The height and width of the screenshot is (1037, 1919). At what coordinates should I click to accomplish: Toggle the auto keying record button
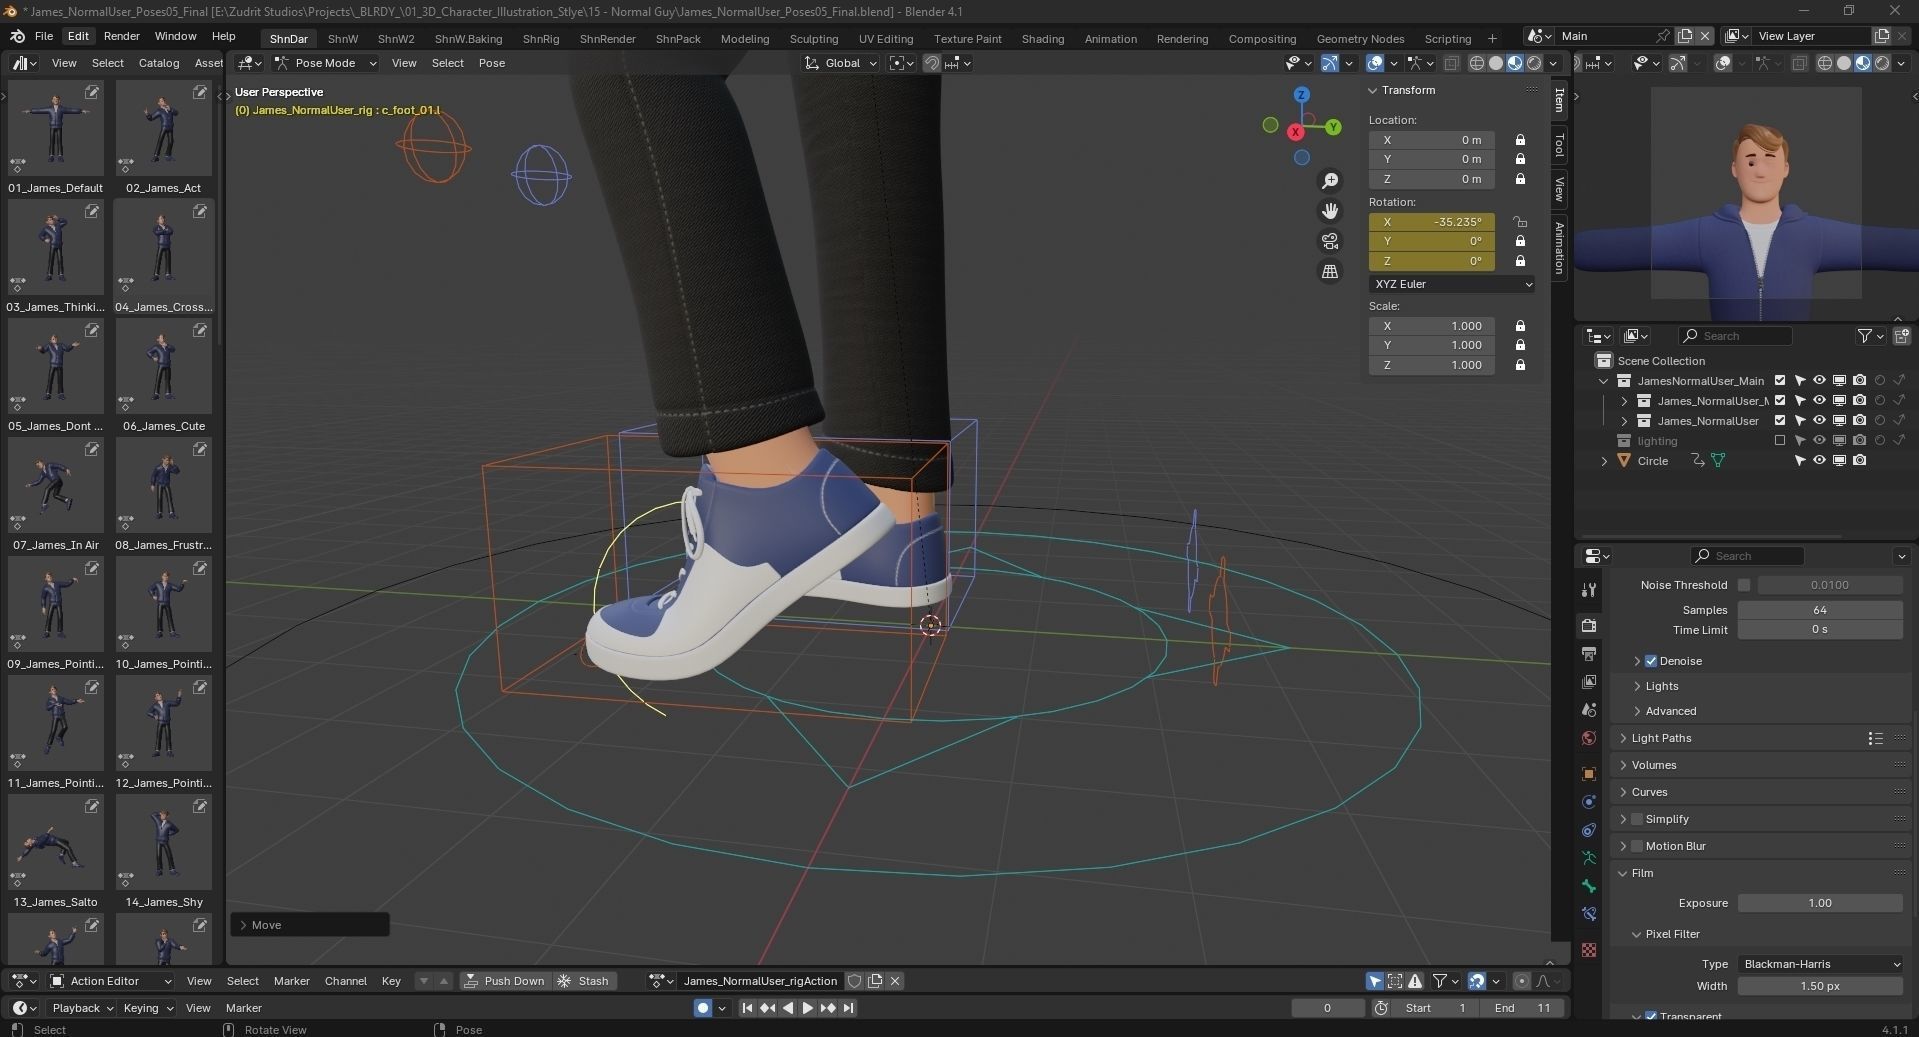click(703, 1008)
